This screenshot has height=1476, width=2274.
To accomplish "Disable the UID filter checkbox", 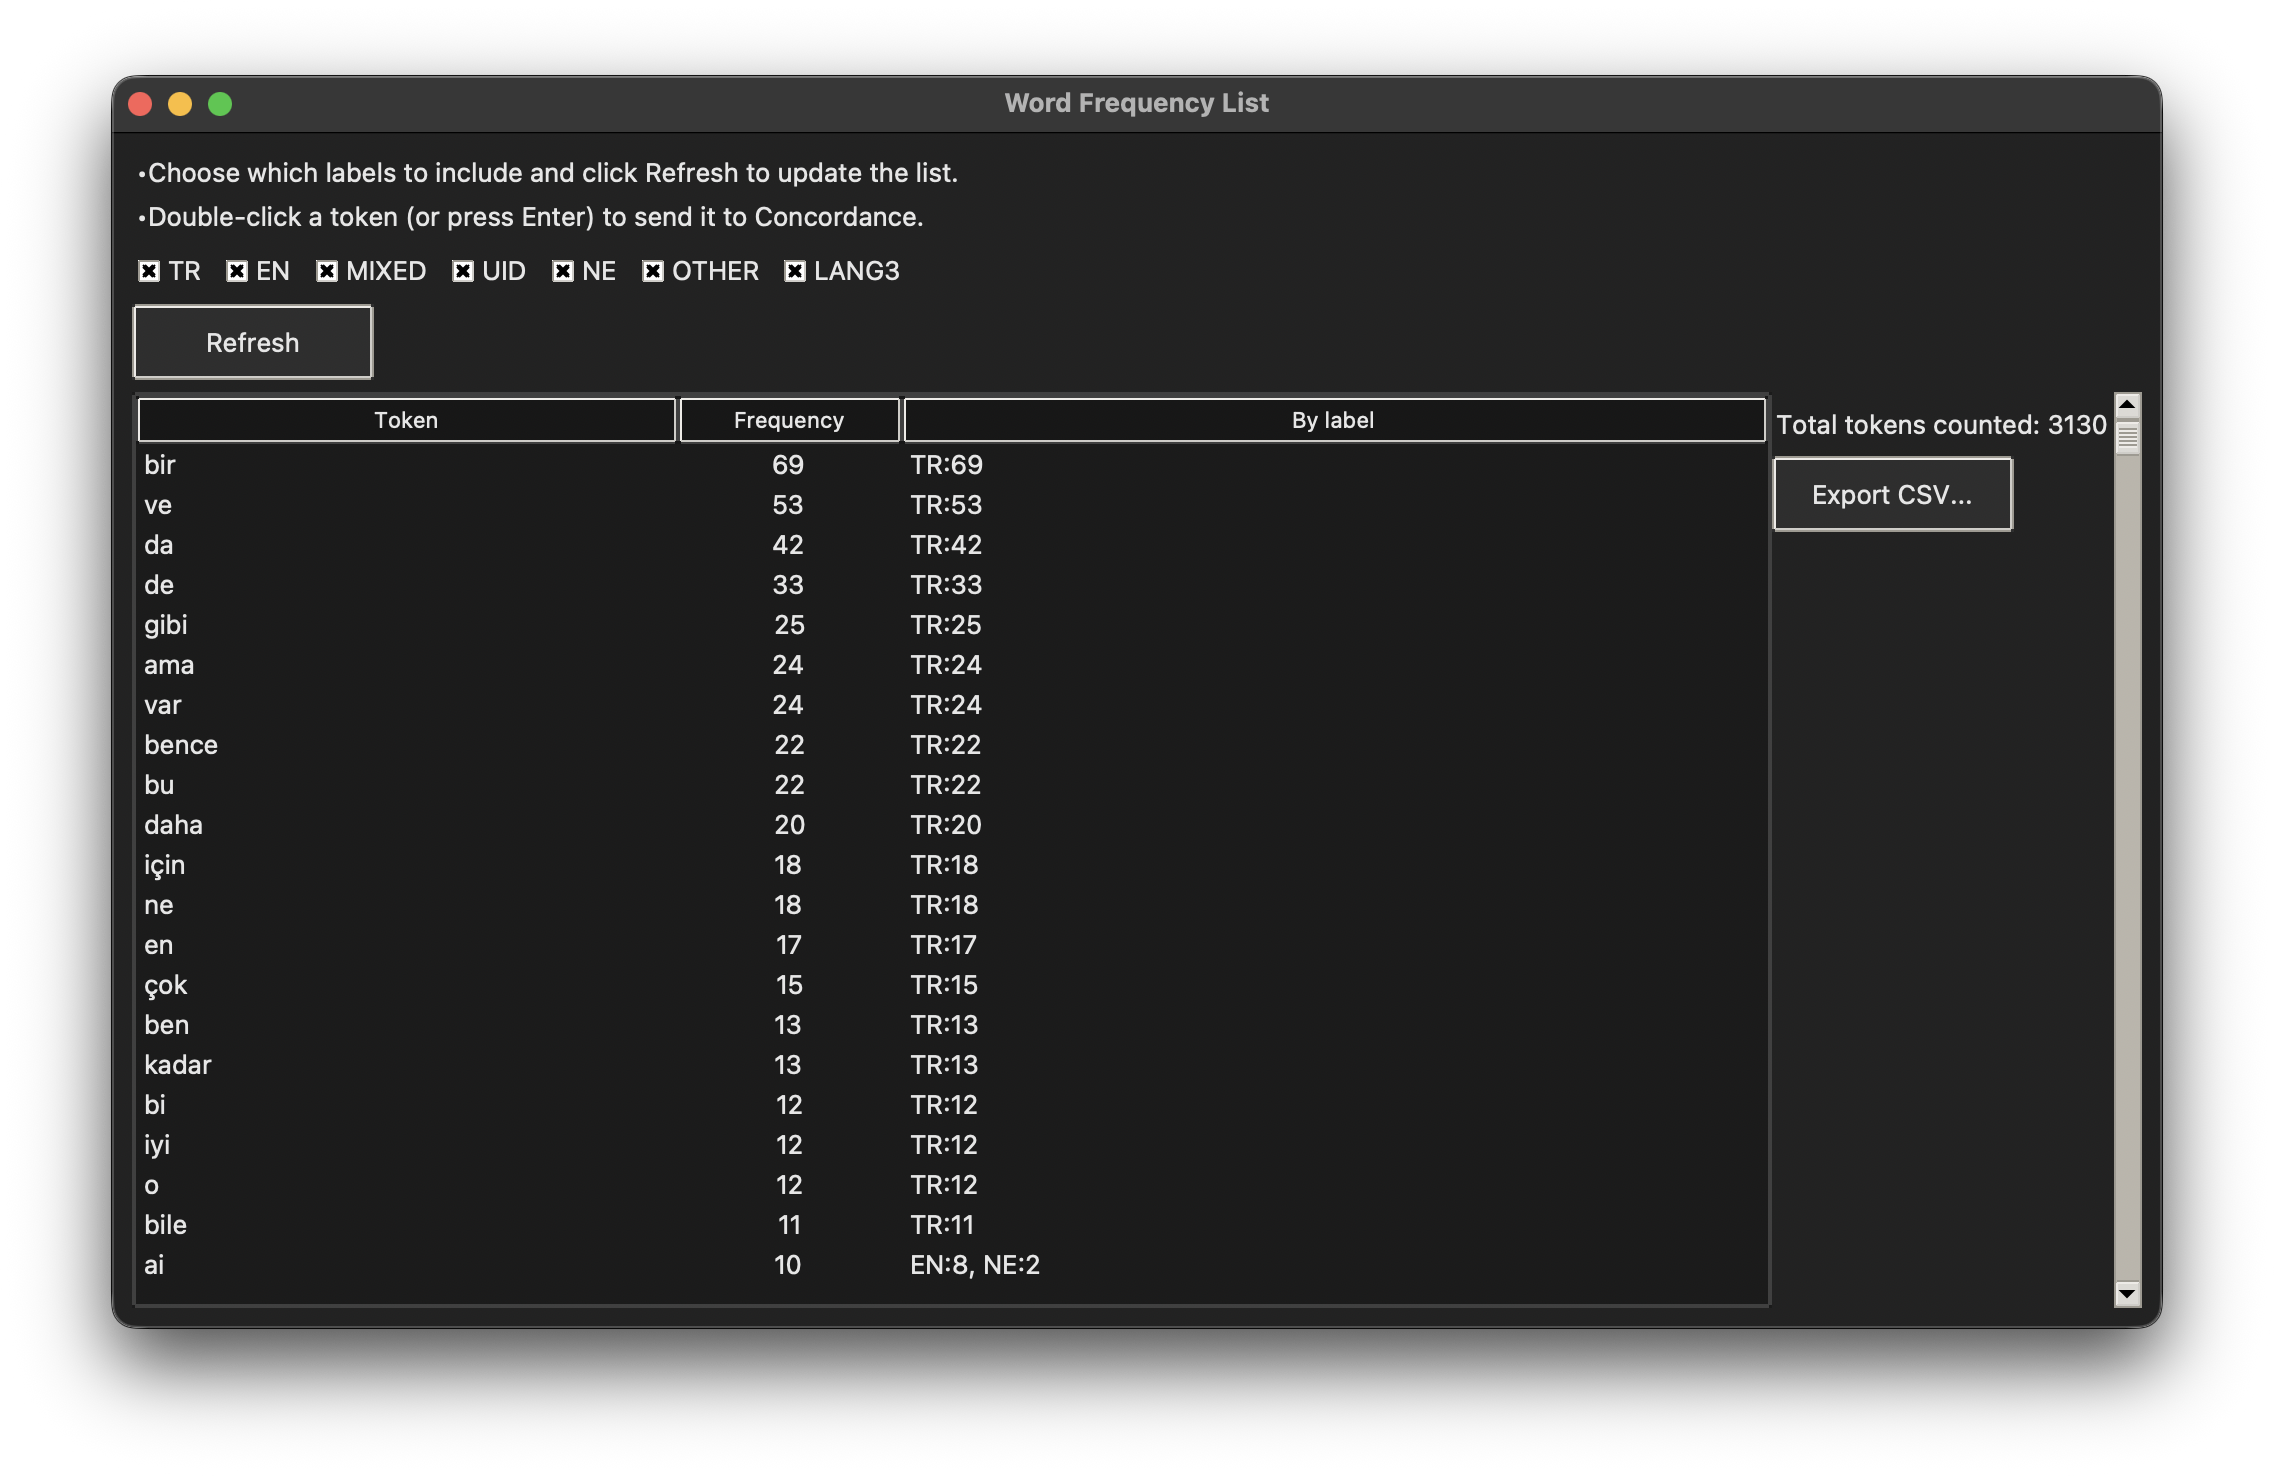I will coord(462,270).
